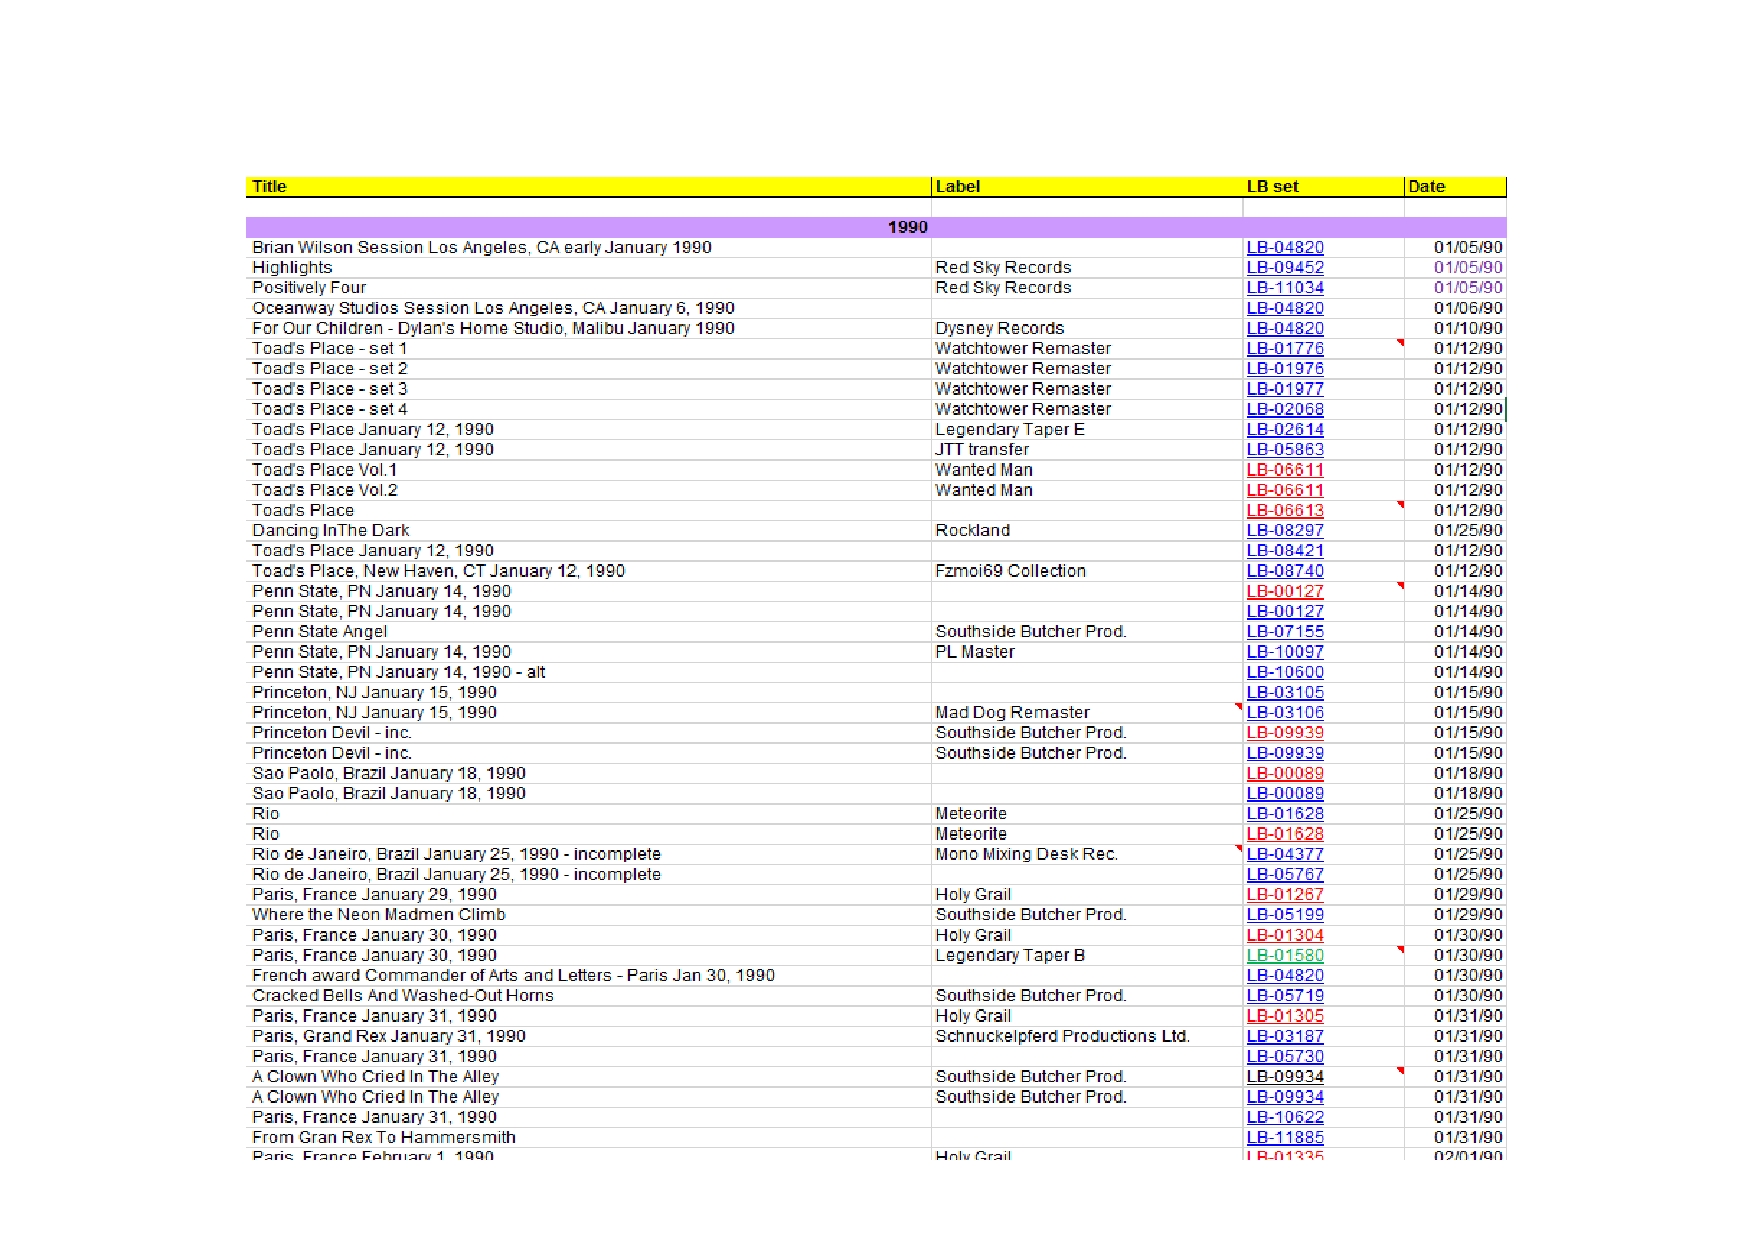Open link LB-03106 for Mad Dog Remaster
Viewport: 1754px width, 1240px height.
pyautogui.click(x=1285, y=712)
